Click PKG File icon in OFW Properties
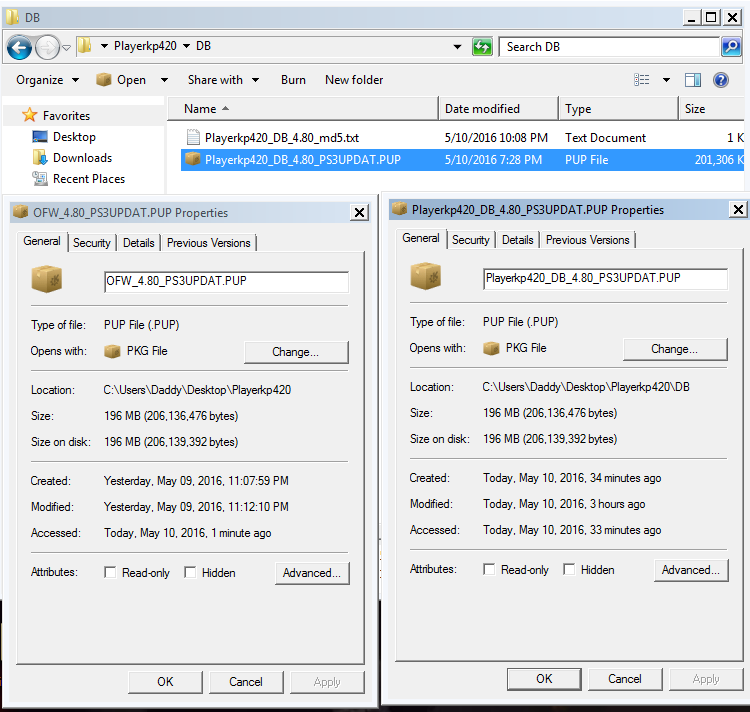Image resolution: width=750 pixels, height=712 pixels. tap(112, 351)
